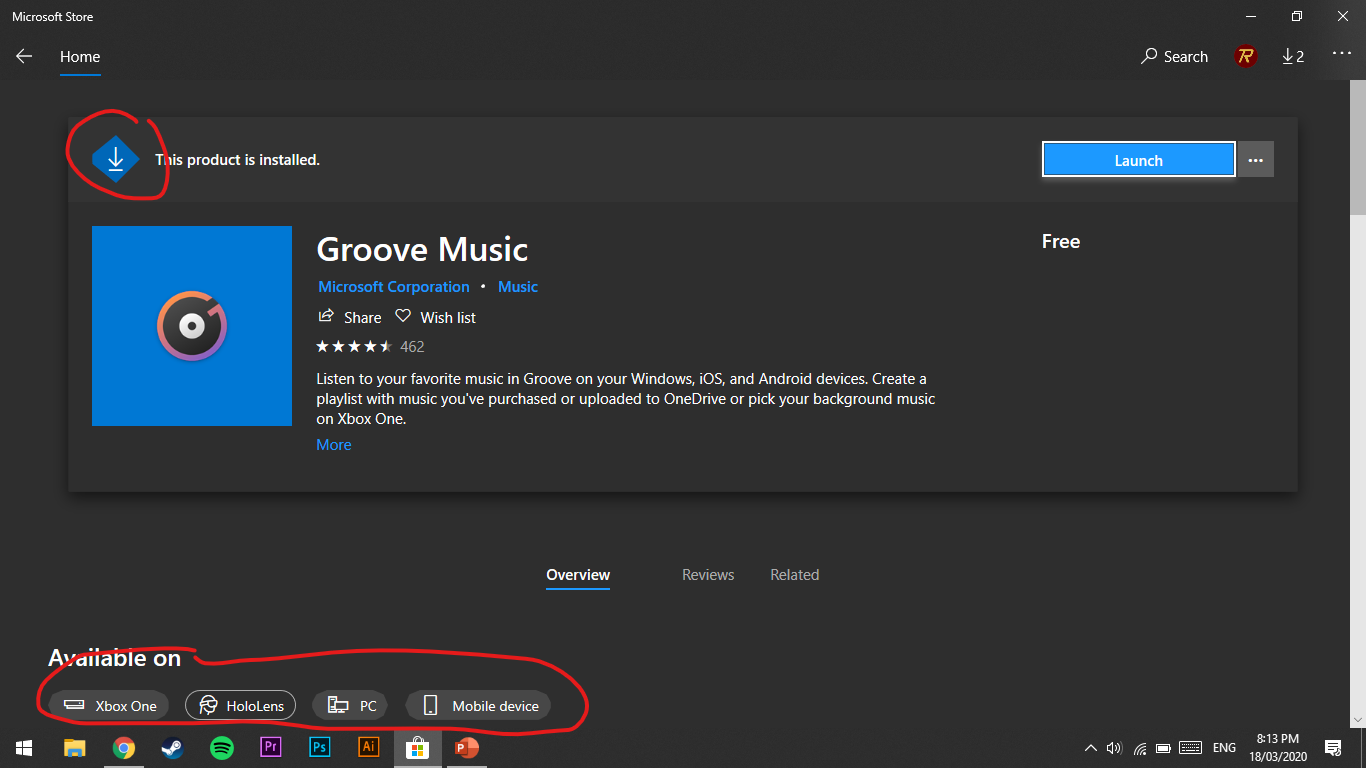Open the Action Center notifications icon
The height and width of the screenshot is (768, 1366).
pos(1333,748)
